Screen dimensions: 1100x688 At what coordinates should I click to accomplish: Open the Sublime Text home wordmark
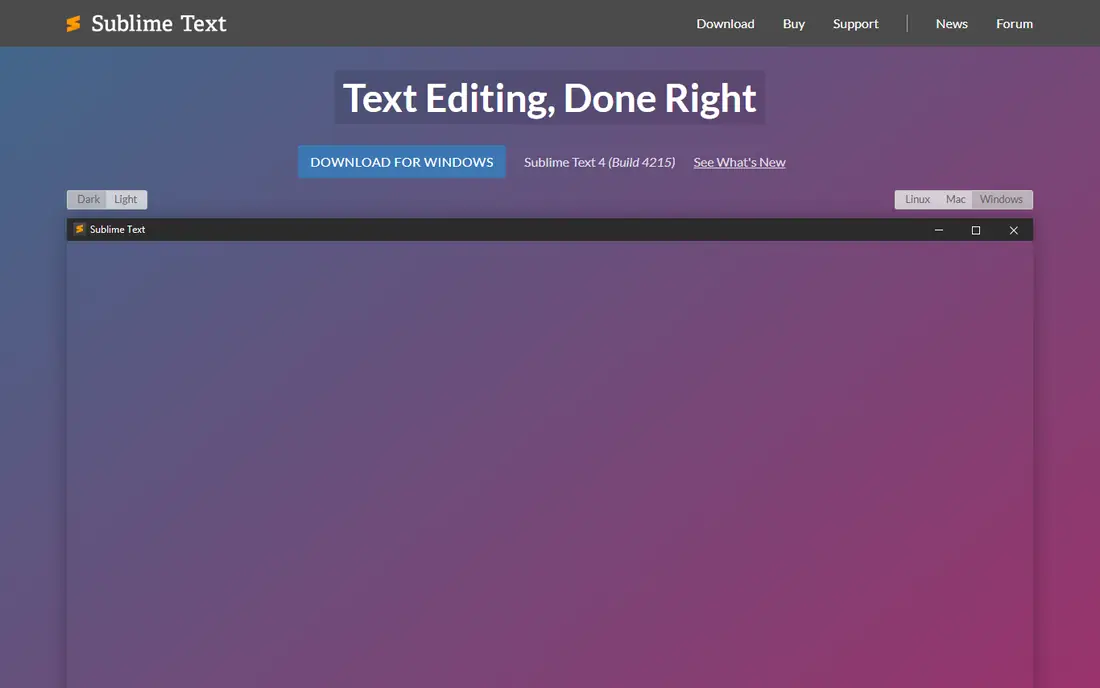coord(159,24)
